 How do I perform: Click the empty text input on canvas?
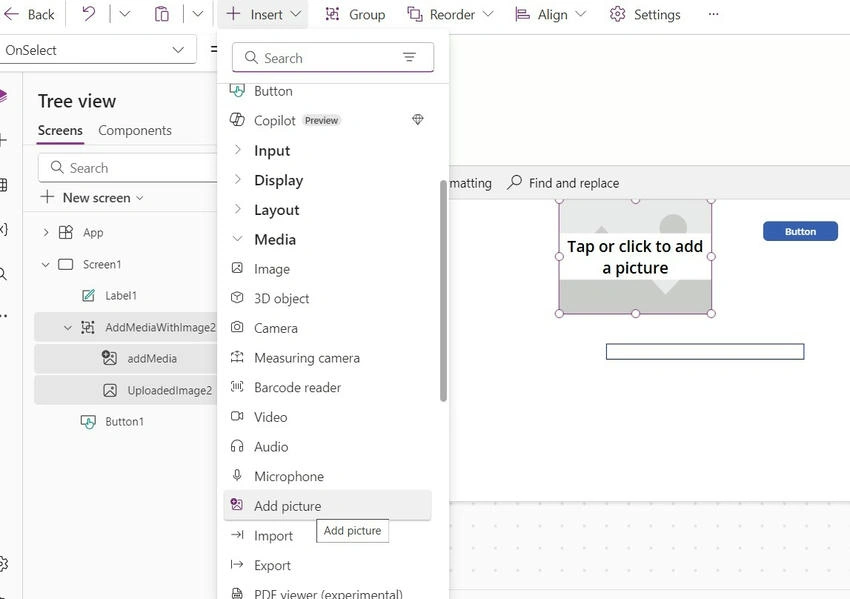tap(705, 351)
